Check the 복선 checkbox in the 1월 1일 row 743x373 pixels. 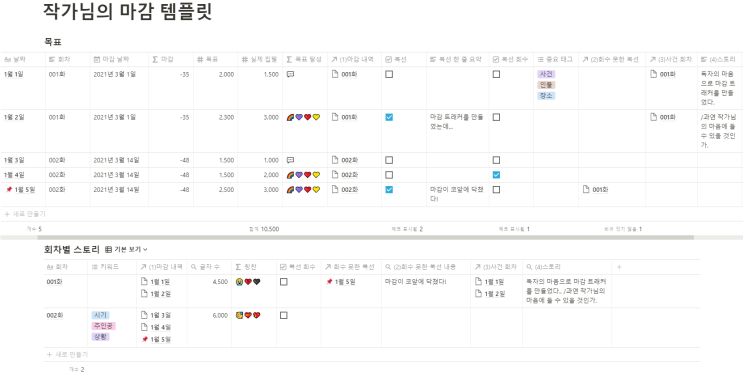click(389, 74)
